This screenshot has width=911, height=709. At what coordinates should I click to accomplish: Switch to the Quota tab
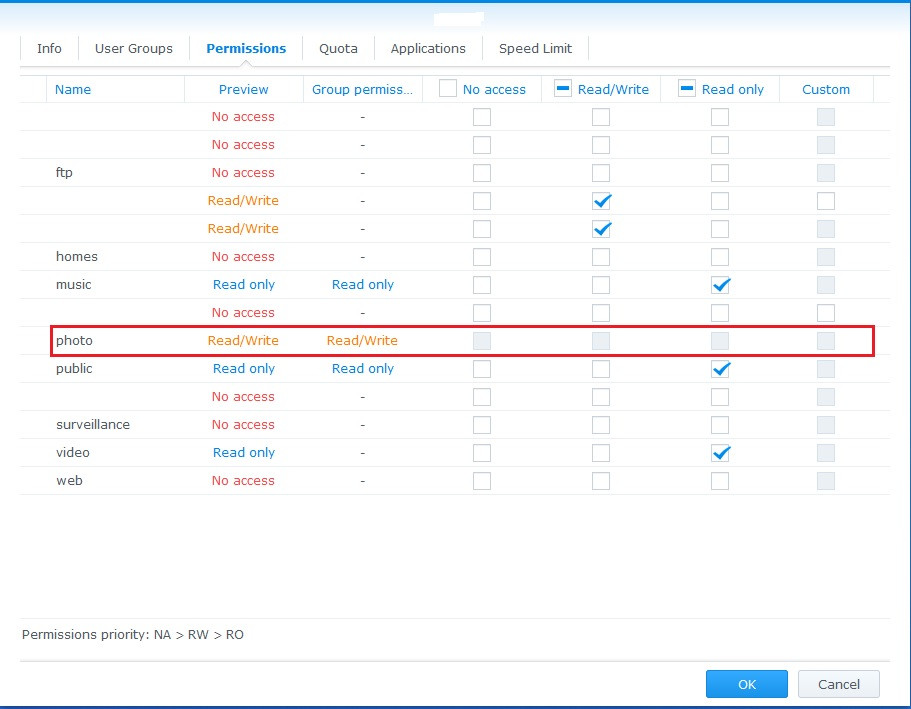tap(338, 48)
